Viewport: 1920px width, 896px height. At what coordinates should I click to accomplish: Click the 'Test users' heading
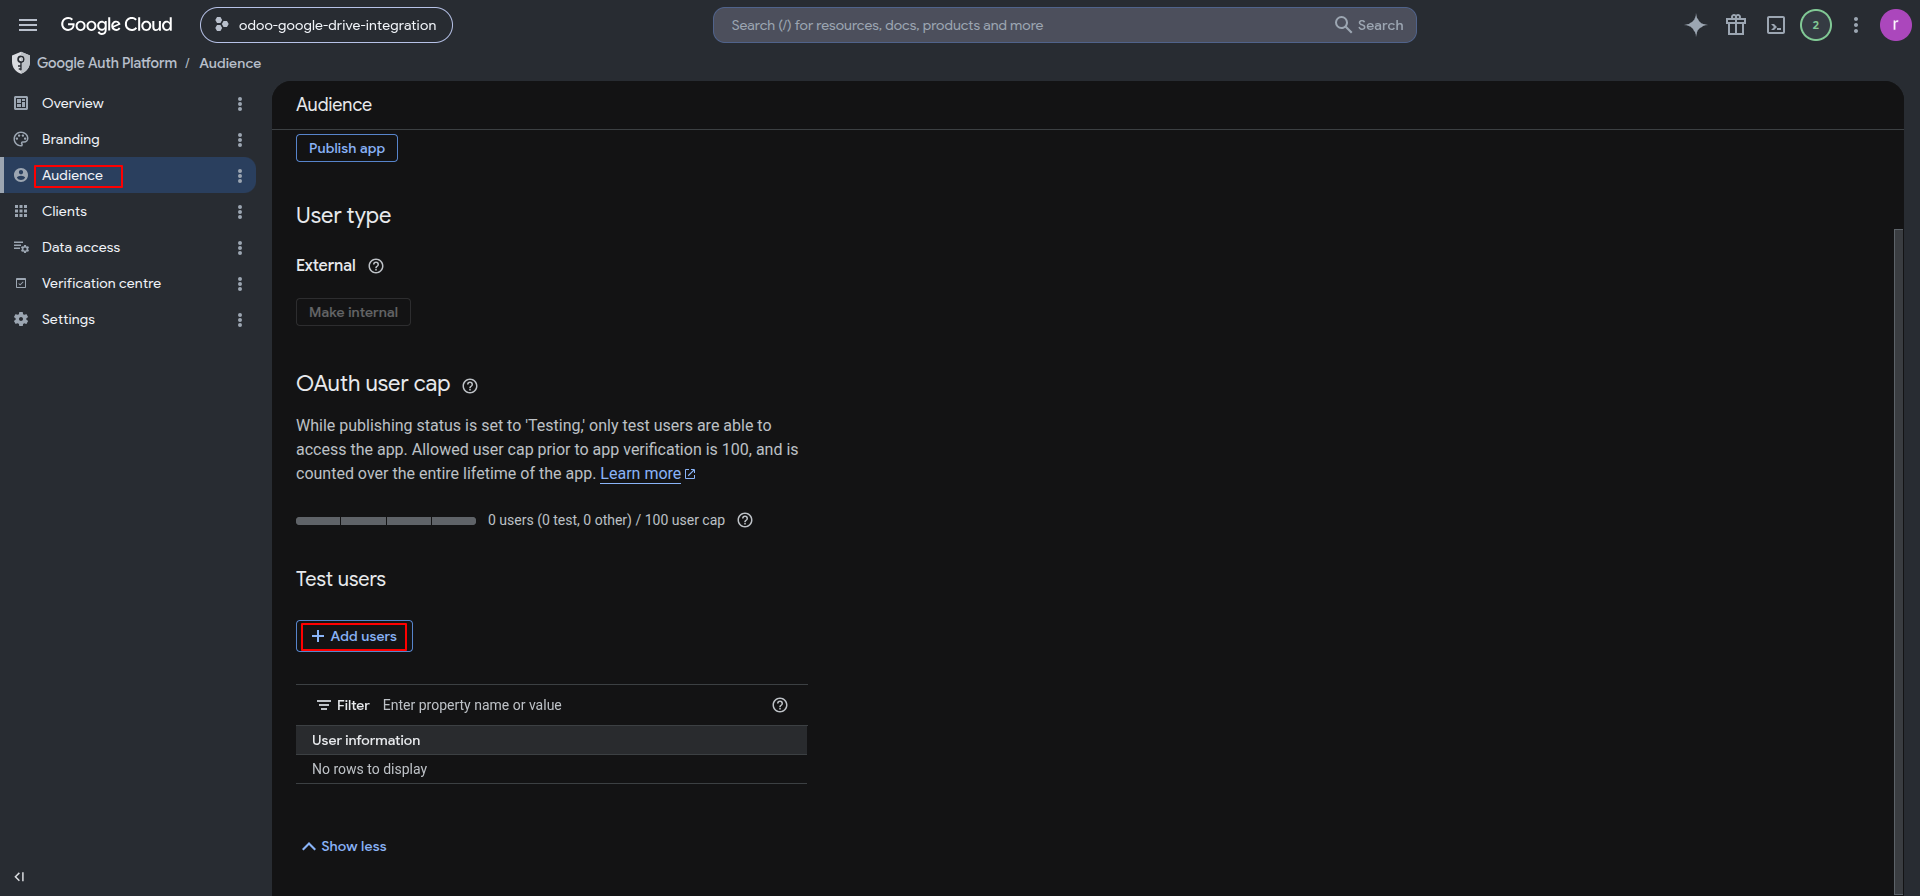[341, 579]
